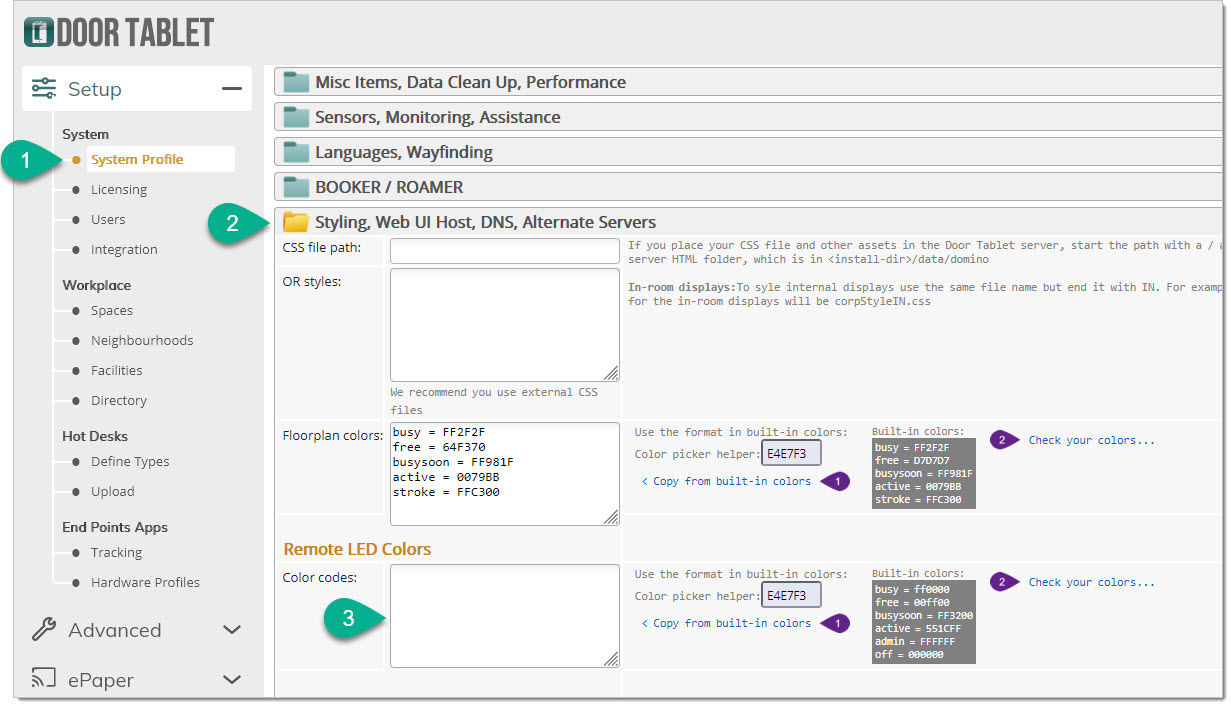Click the Remote LED Color codes textarea
The image size is (1231, 706).
(x=504, y=616)
